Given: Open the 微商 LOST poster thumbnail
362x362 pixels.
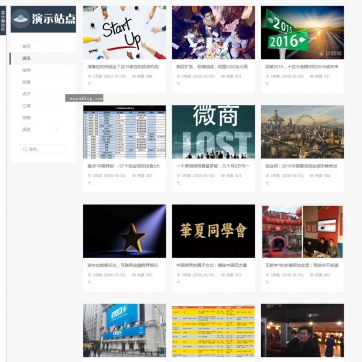Looking at the screenshot, I should coord(213,132).
